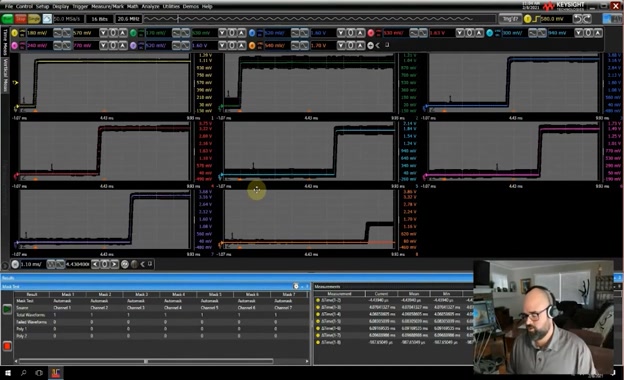Click the add channel plus icon
Screen dimensions: 624x380
[x=370, y=46]
